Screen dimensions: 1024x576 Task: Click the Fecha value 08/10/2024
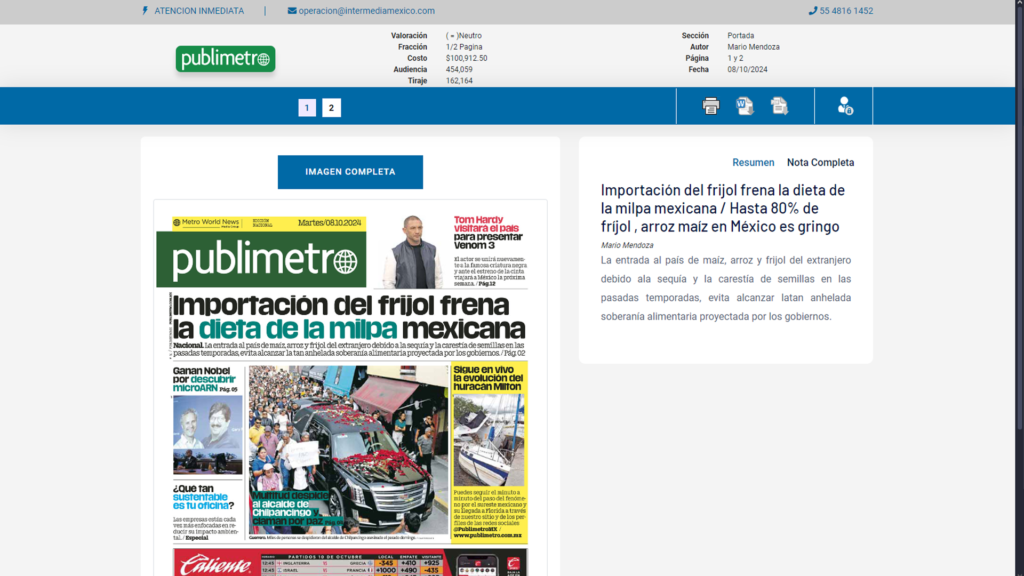pos(748,69)
